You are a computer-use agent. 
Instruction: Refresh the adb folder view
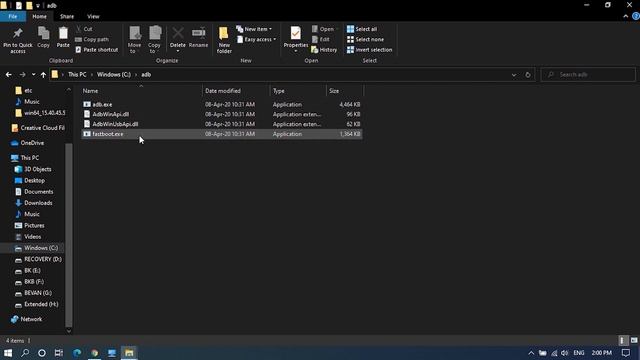(x=528, y=75)
